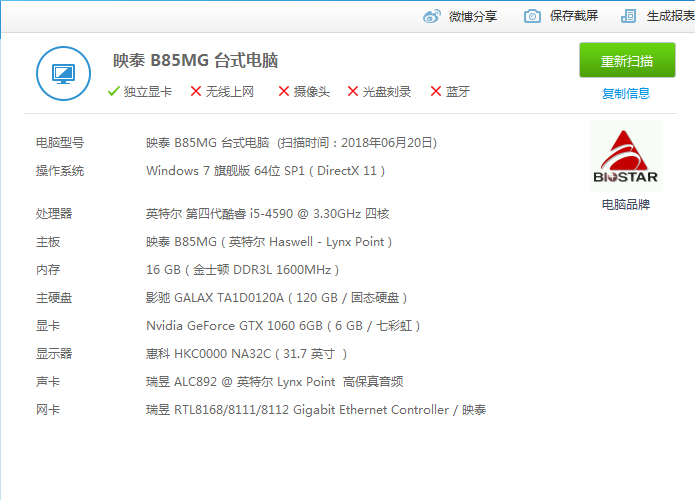This screenshot has height=500, width=695.
Task: Click the scan date 2018年06月20日 text
Action: [387, 143]
